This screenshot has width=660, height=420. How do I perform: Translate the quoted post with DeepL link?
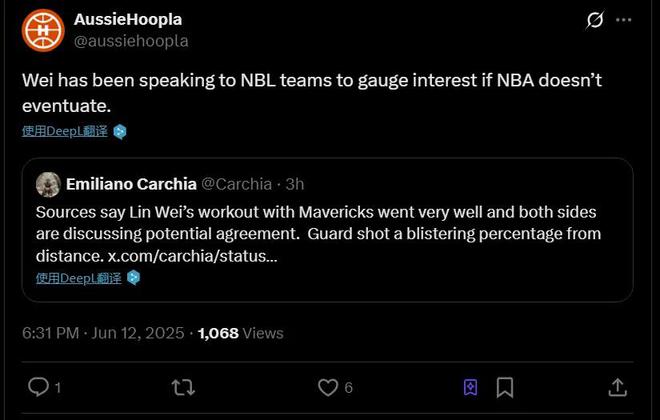point(78,277)
